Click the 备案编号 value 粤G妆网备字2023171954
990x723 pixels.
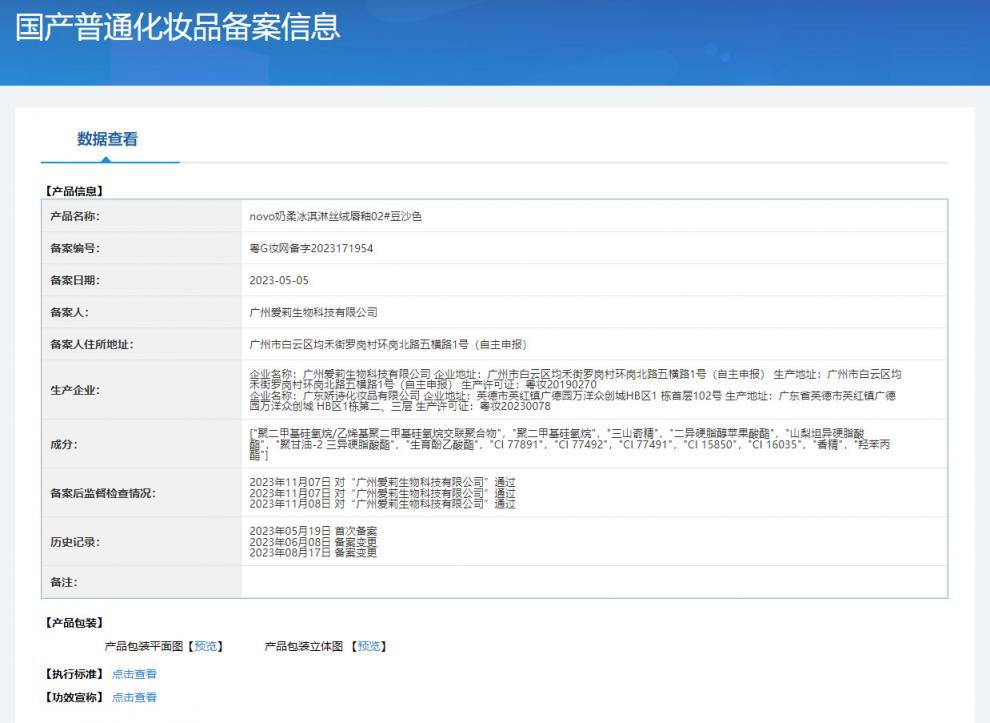[x=311, y=248]
